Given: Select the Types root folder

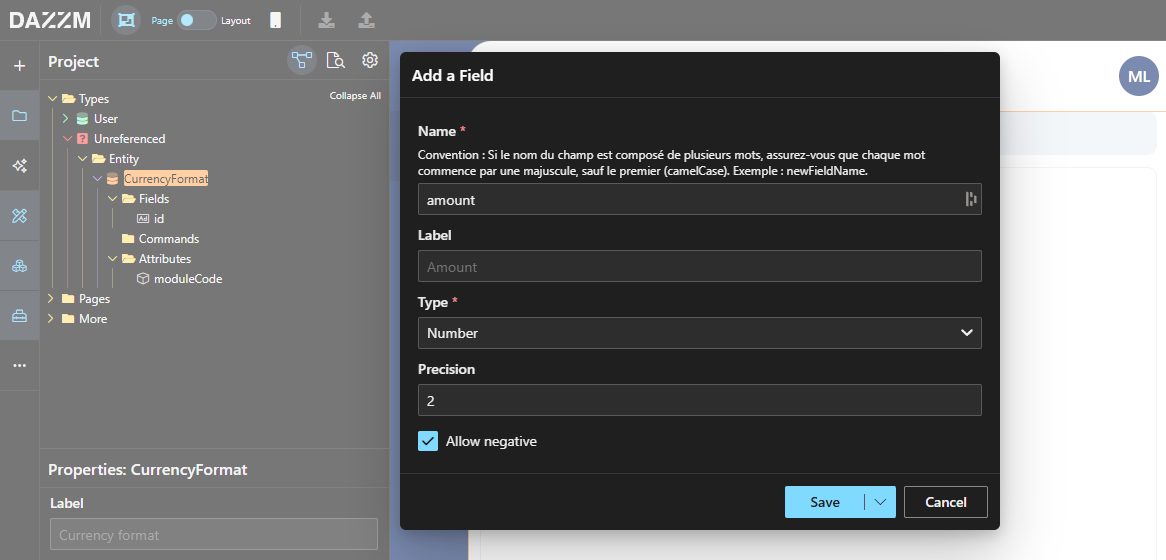Looking at the screenshot, I should pyautogui.click(x=94, y=98).
